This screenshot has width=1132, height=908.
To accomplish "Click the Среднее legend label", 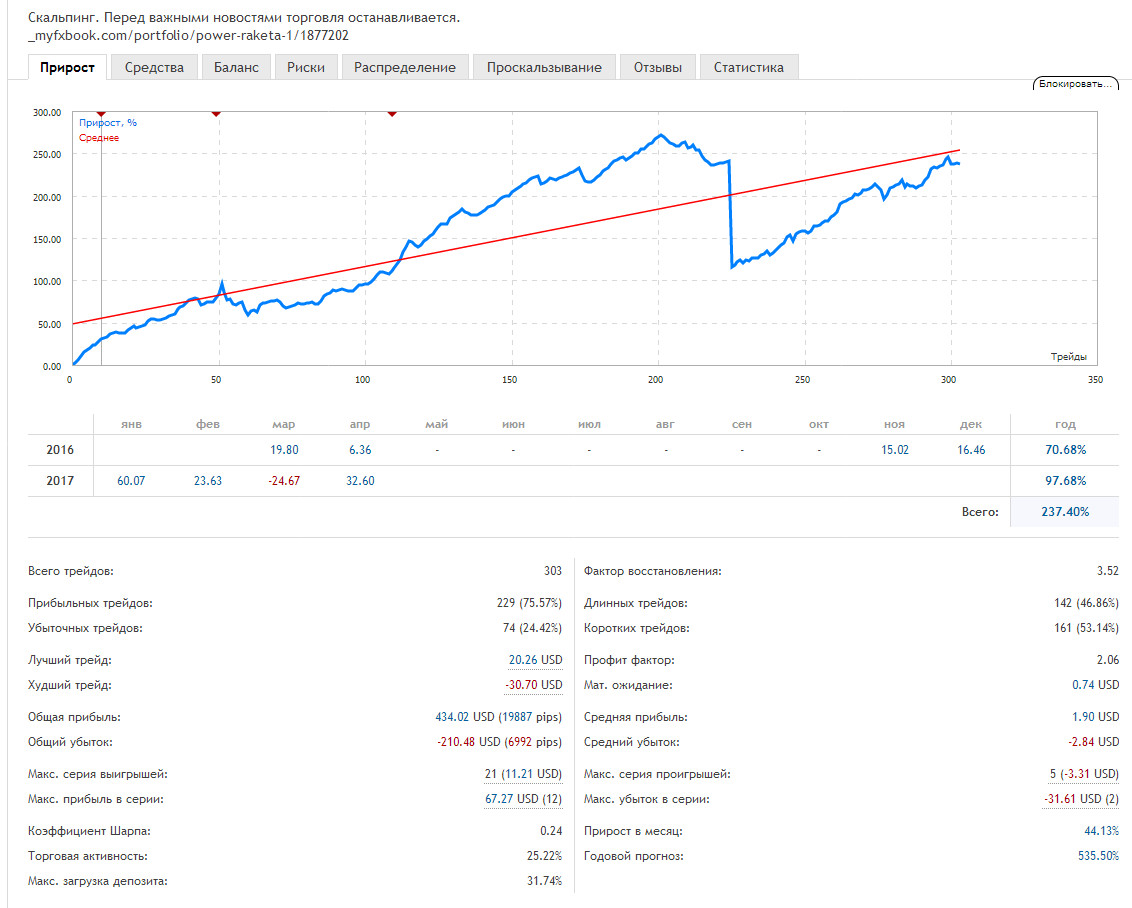I will pyautogui.click(x=99, y=138).
